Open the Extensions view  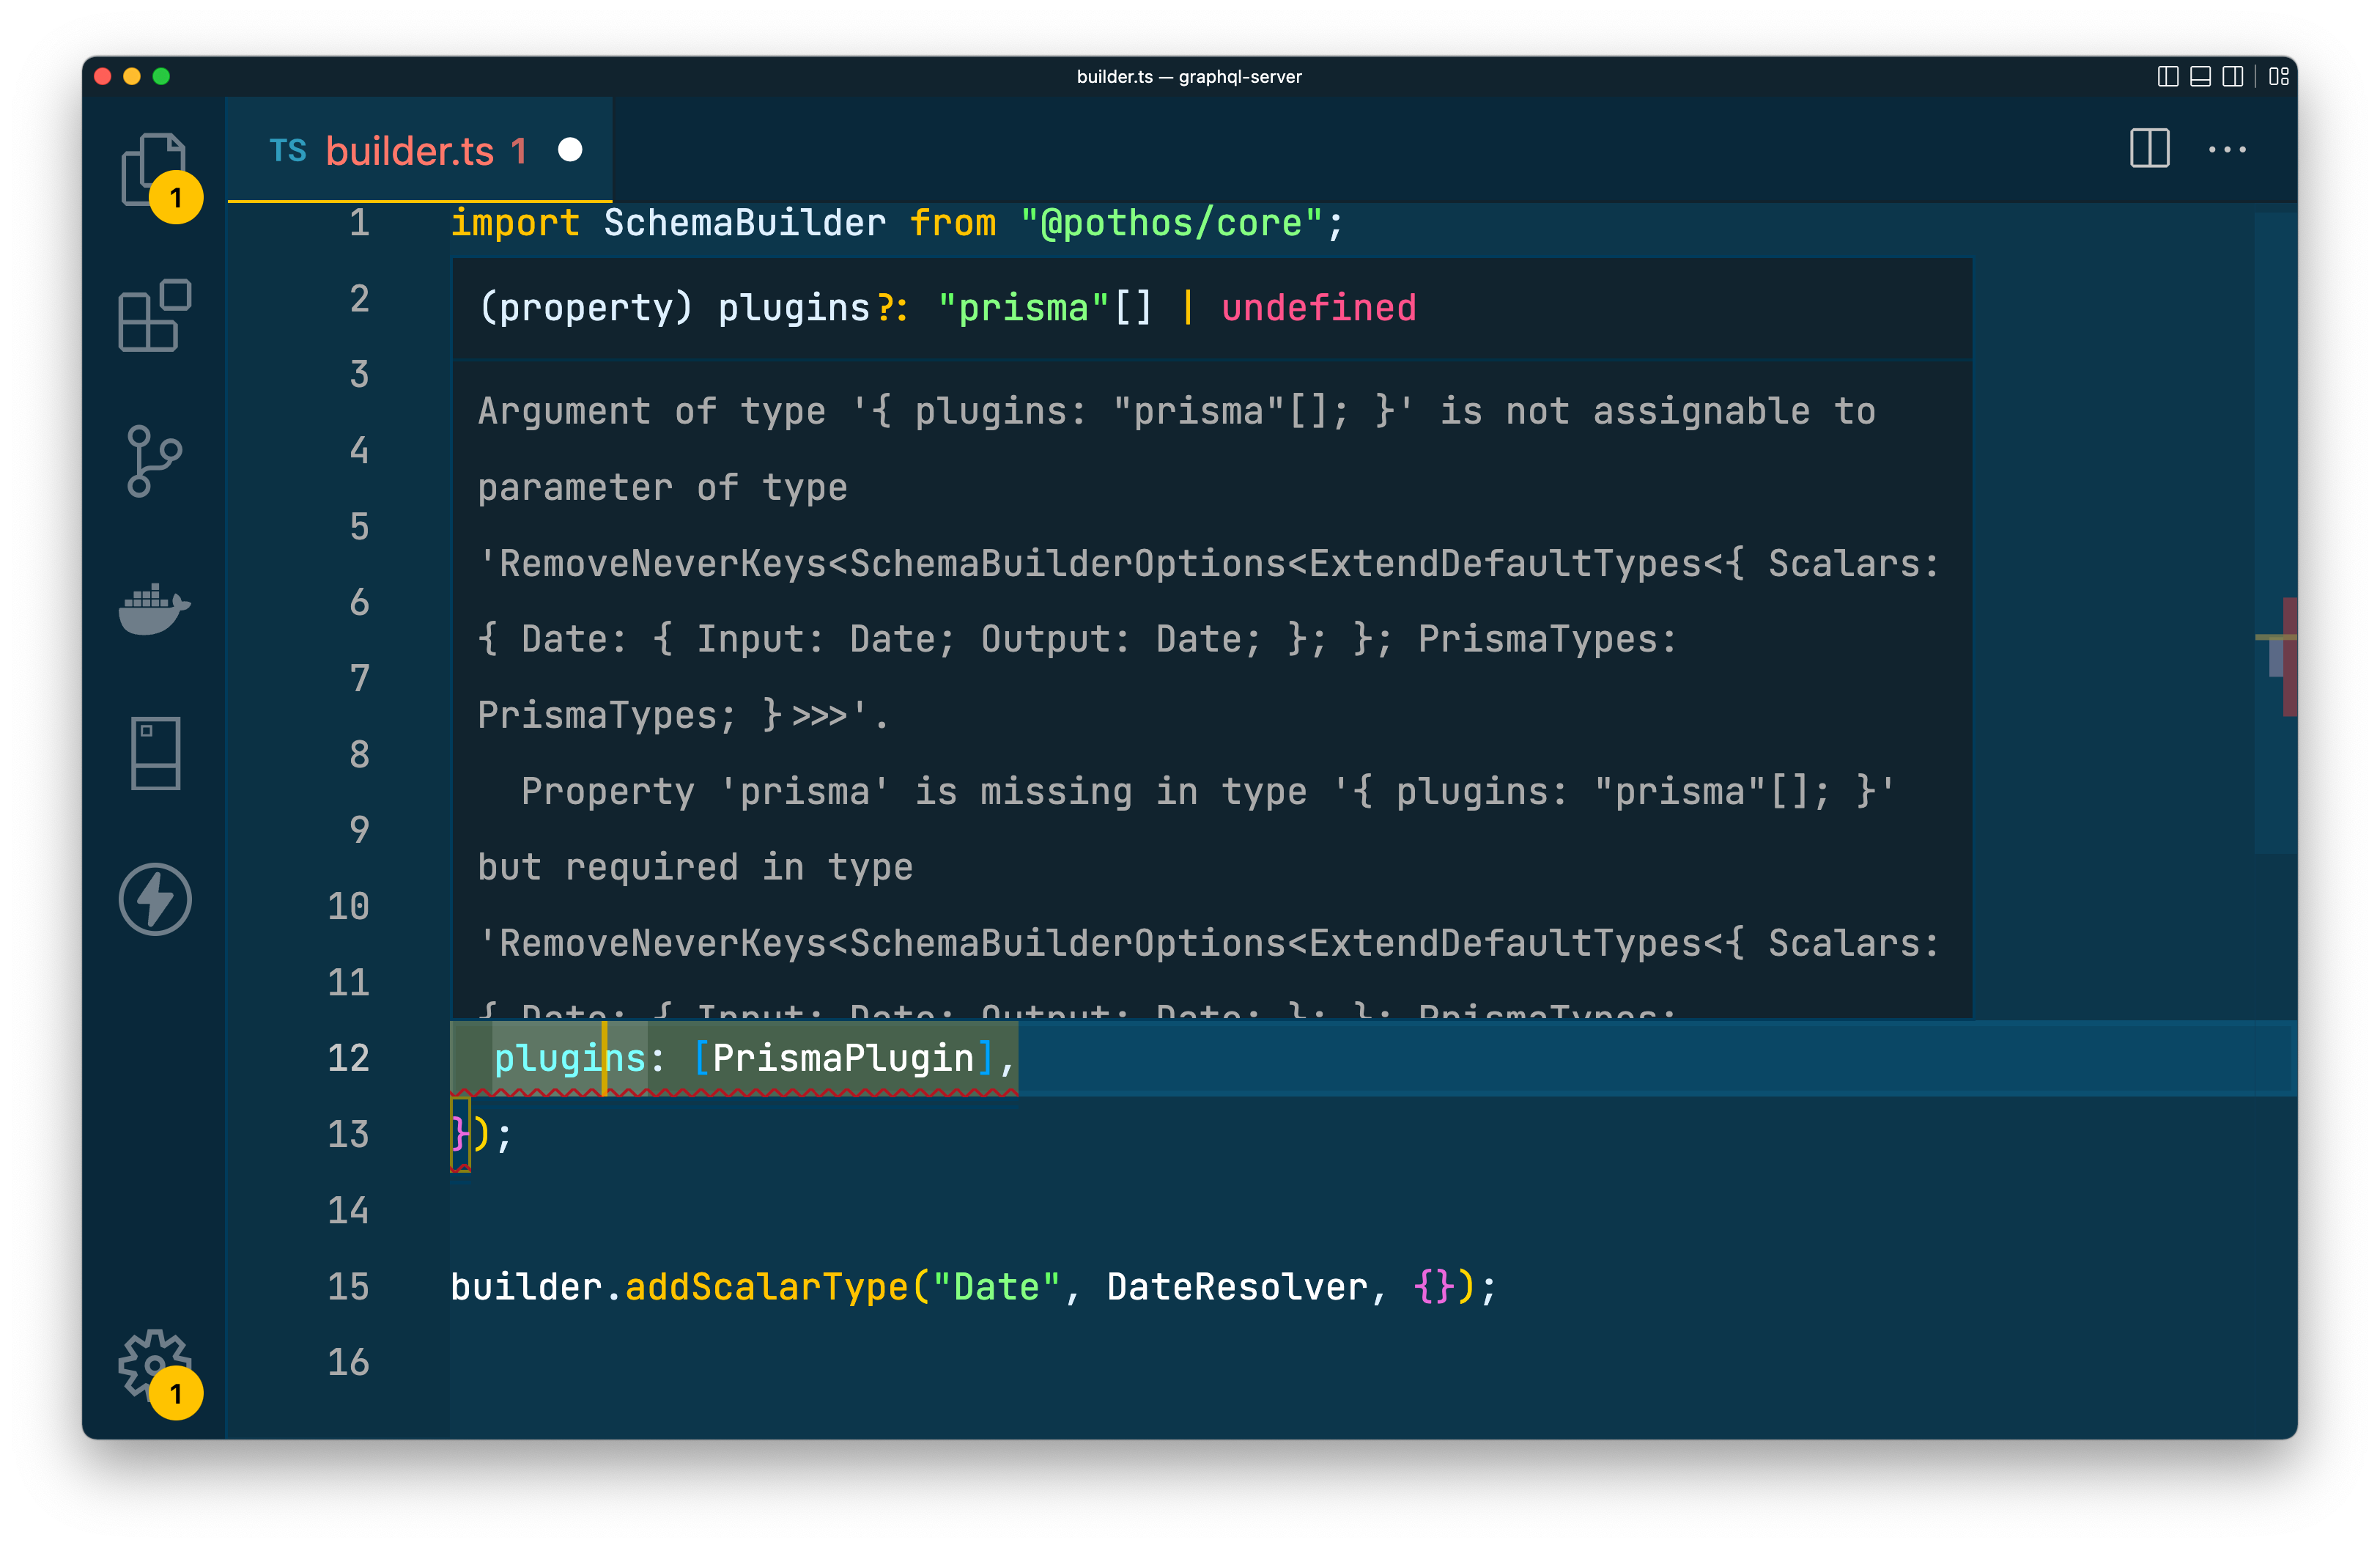154,316
